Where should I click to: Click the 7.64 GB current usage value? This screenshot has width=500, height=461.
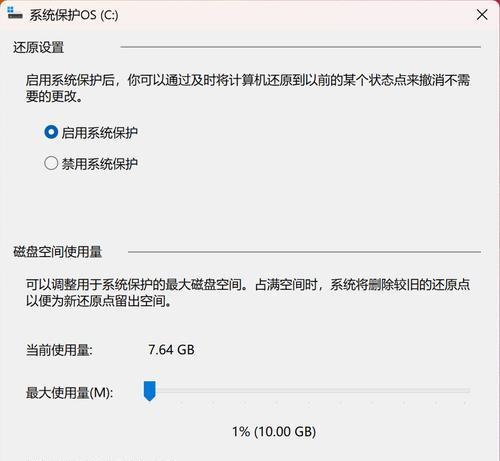pyautogui.click(x=171, y=350)
